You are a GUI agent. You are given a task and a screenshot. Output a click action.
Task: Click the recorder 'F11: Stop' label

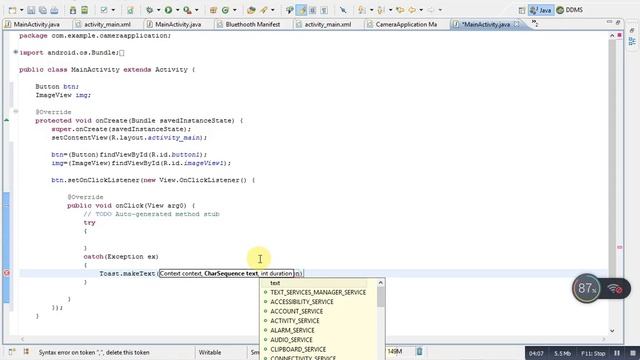coord(593,353)
